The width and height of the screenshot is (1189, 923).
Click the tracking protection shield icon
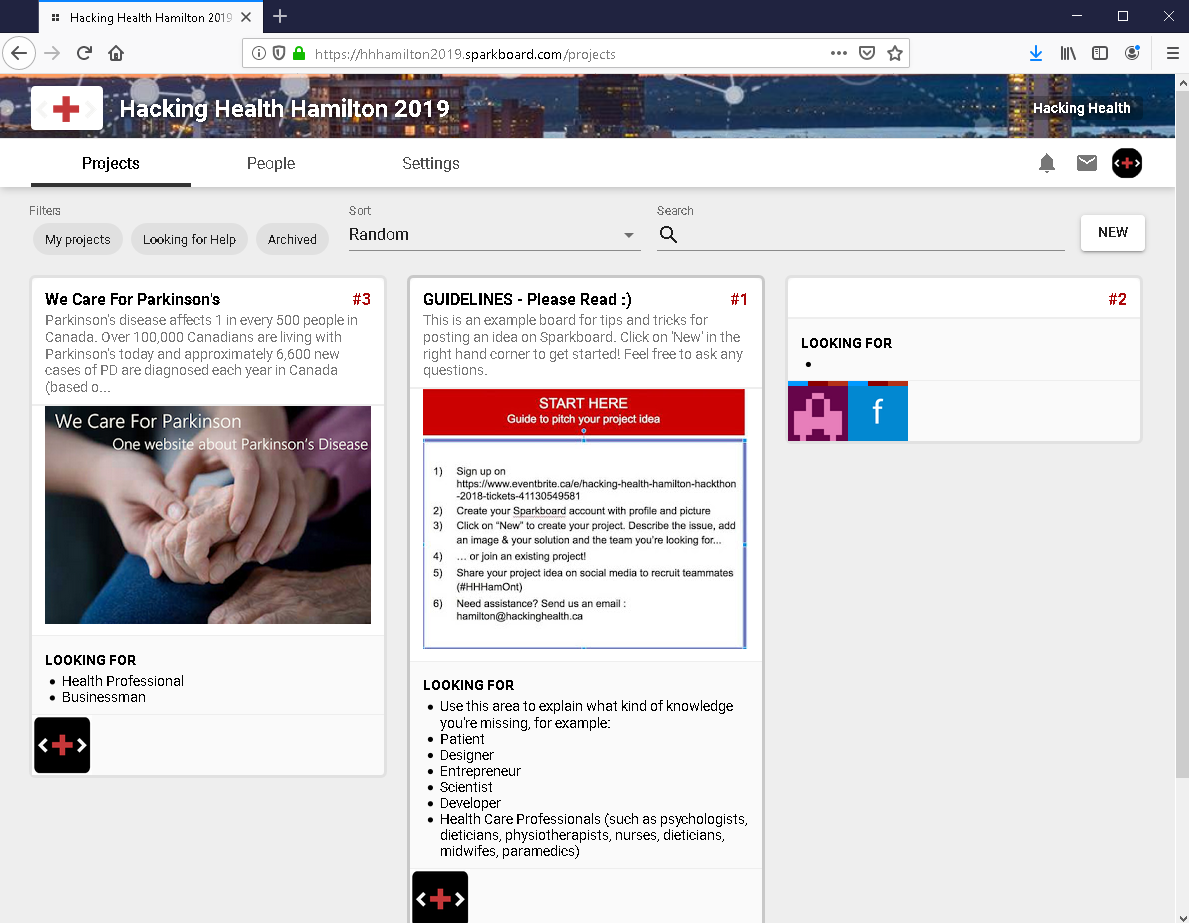278,53
